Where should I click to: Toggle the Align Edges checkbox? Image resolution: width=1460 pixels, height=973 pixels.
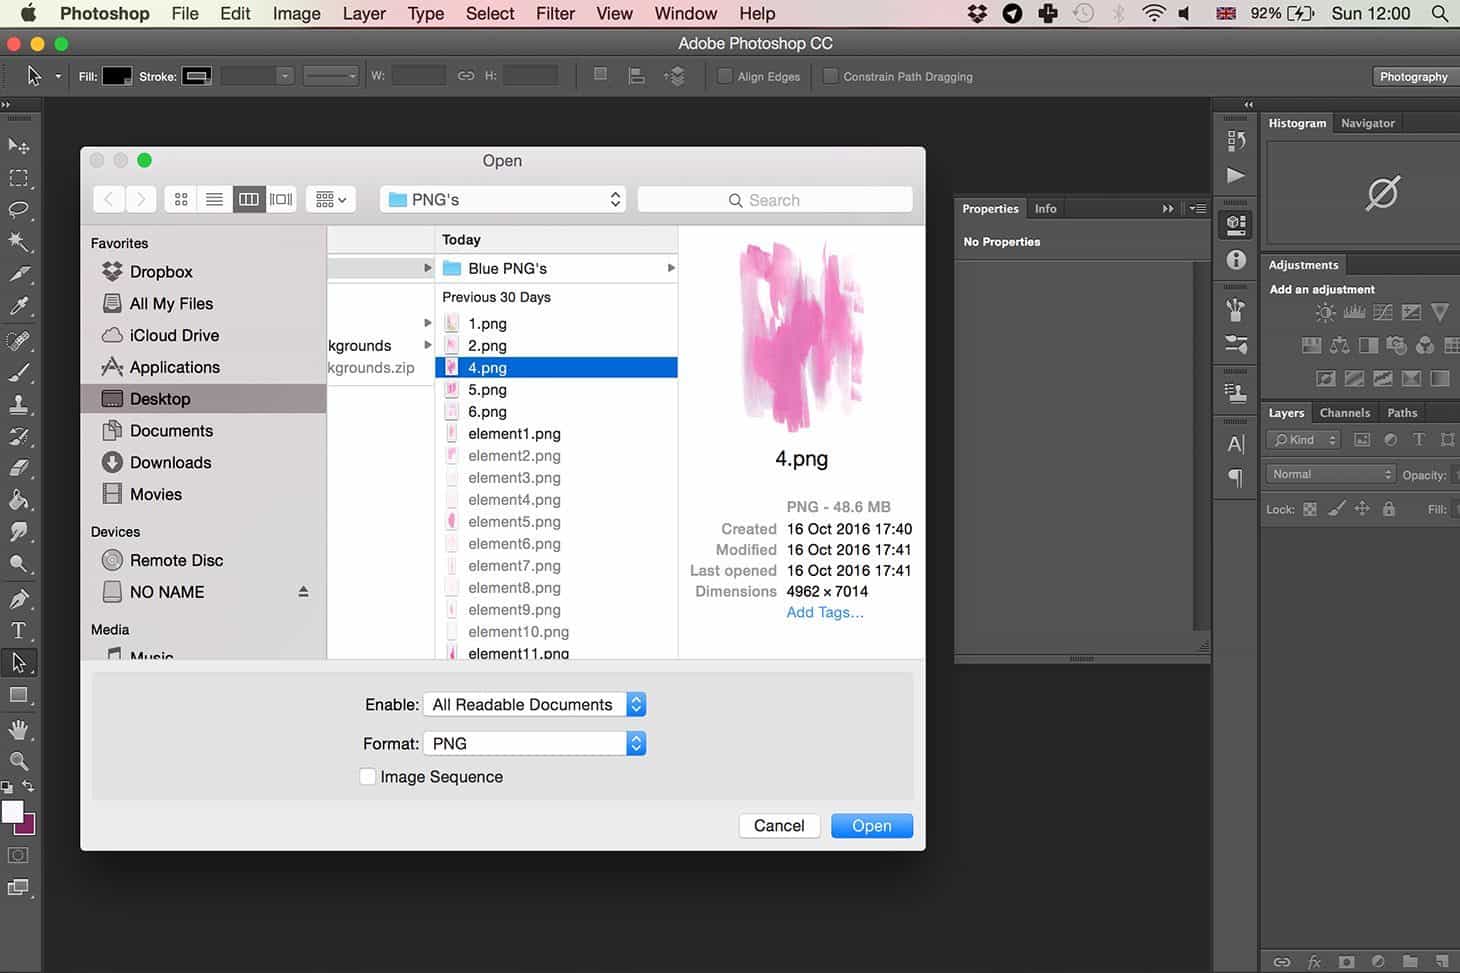coord(724,76)
